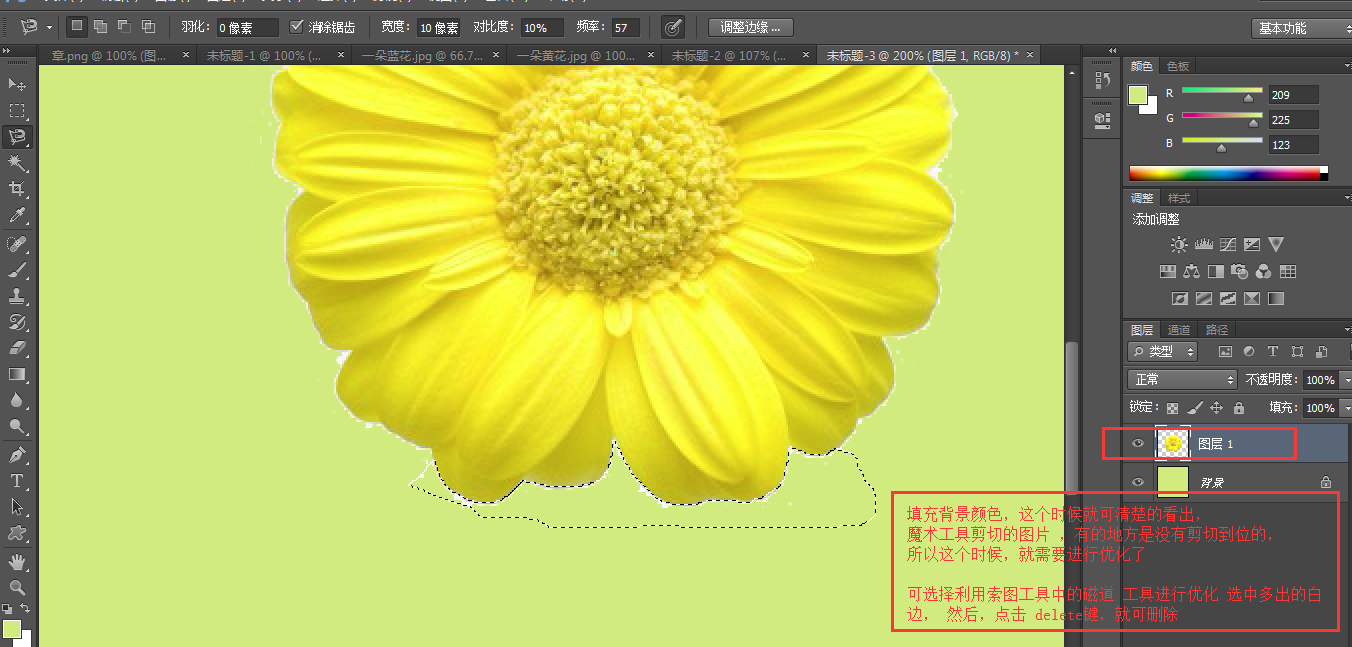Click the tablet pressure icon in options bar
This screenshot has height=647, width=1352.
673,27
